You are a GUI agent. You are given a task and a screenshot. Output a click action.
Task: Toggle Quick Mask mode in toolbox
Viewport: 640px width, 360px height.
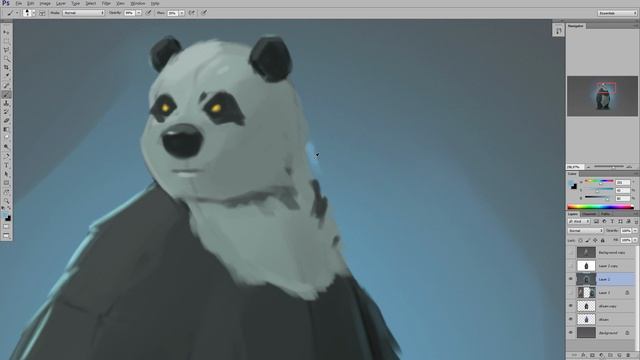pos(6,227)
